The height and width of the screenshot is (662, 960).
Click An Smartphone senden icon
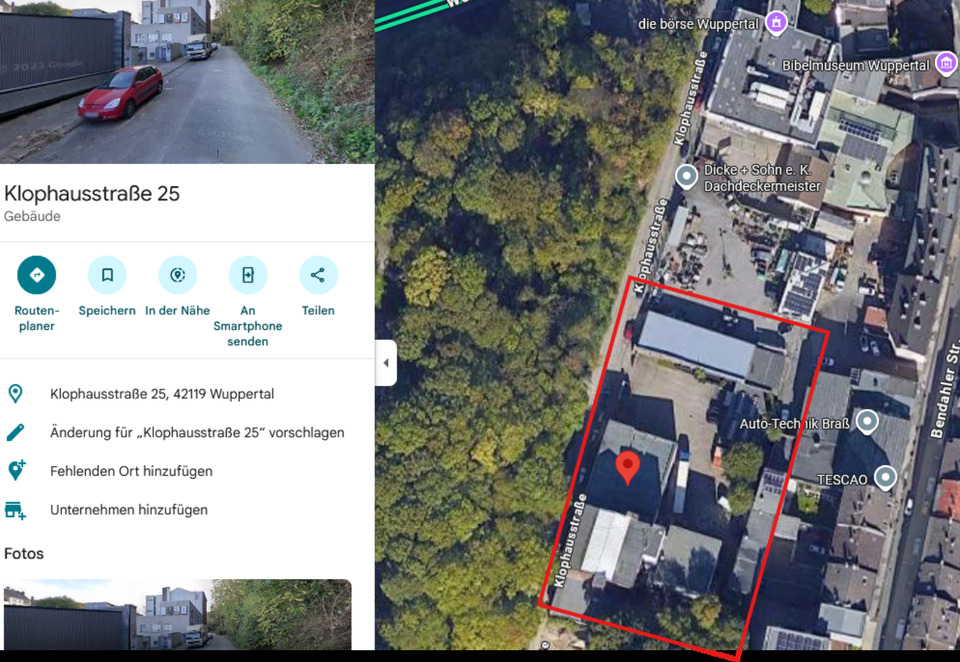[x=248, y=275]
